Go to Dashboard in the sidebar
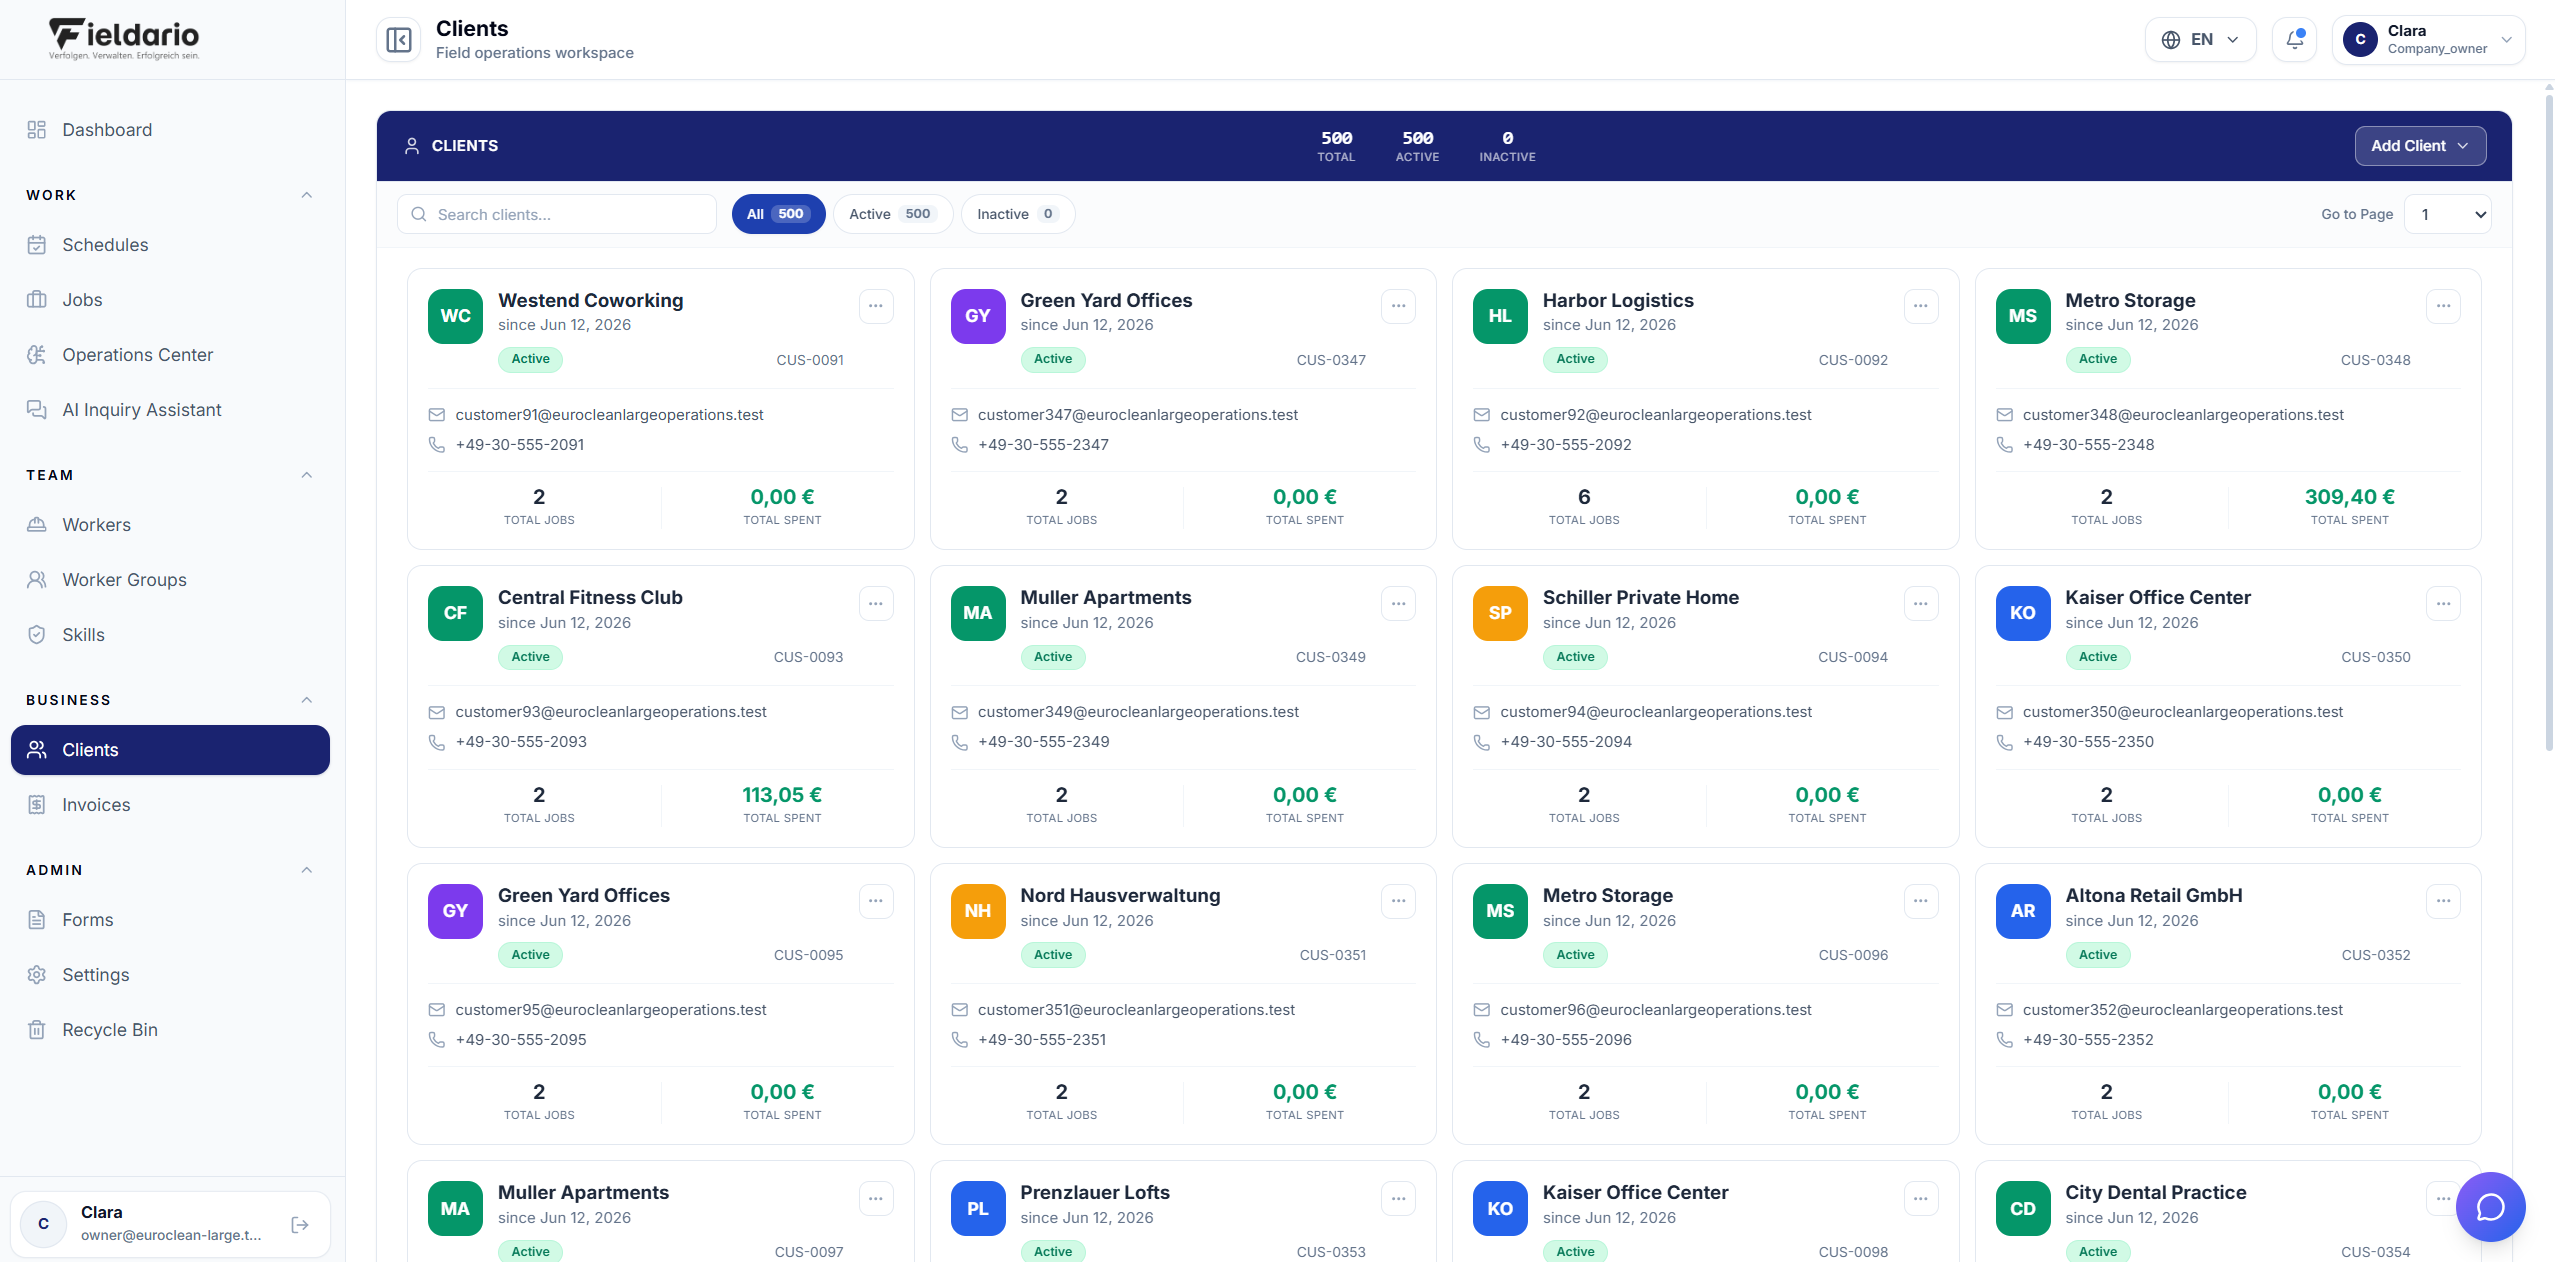 (x=170, y=130)
